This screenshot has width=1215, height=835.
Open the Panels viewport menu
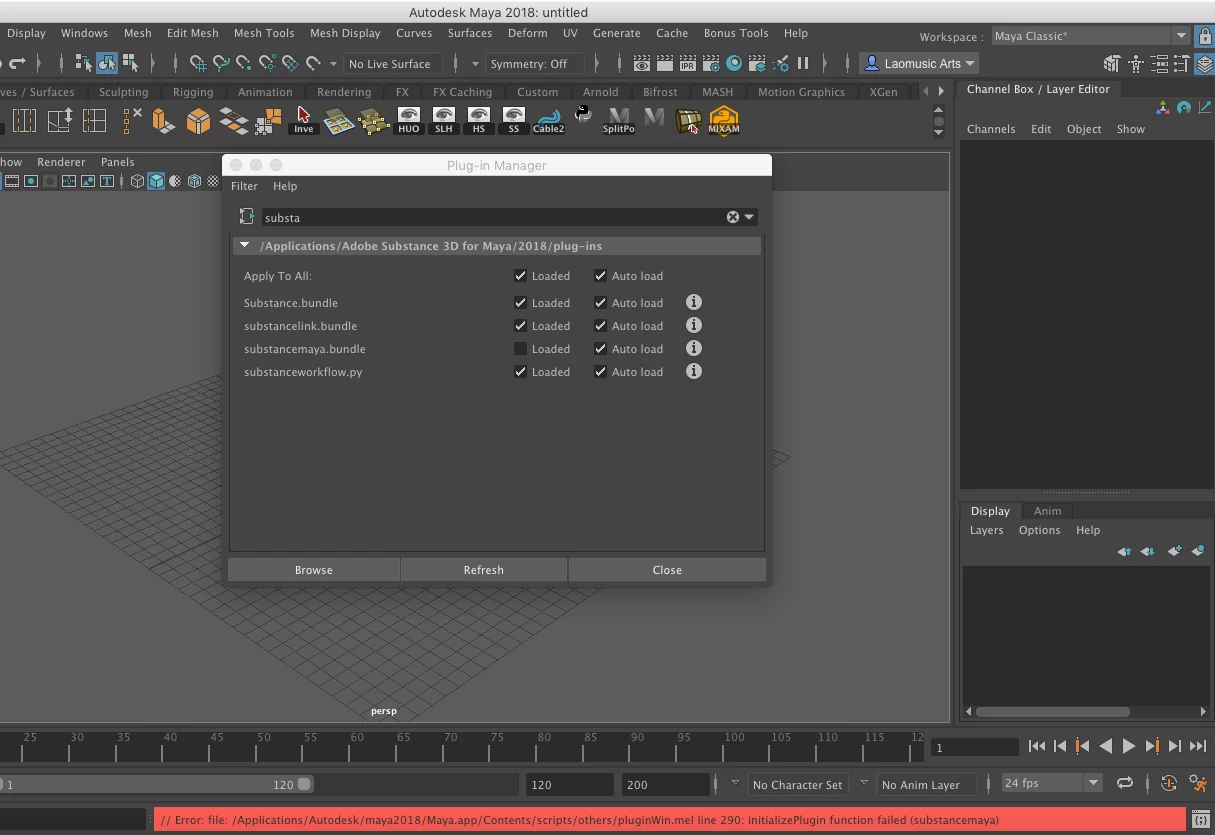click(x=117, y=162)
